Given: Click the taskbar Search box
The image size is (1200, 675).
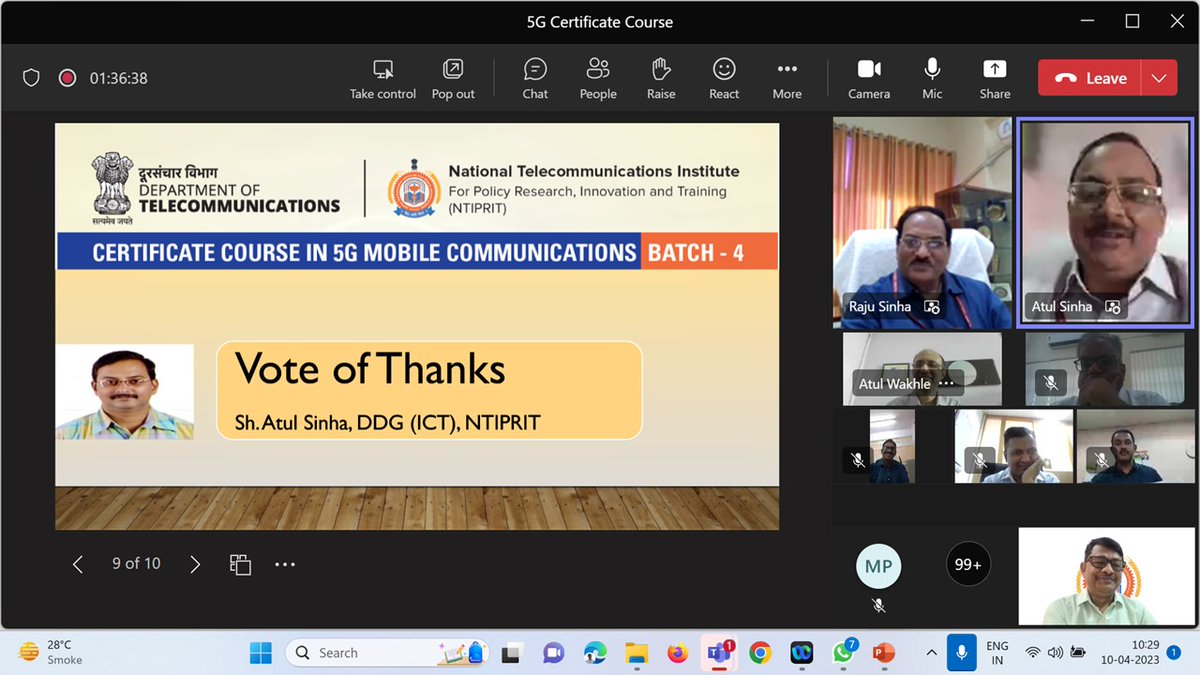Looking at the screenshot, I should tap(387, 653).
